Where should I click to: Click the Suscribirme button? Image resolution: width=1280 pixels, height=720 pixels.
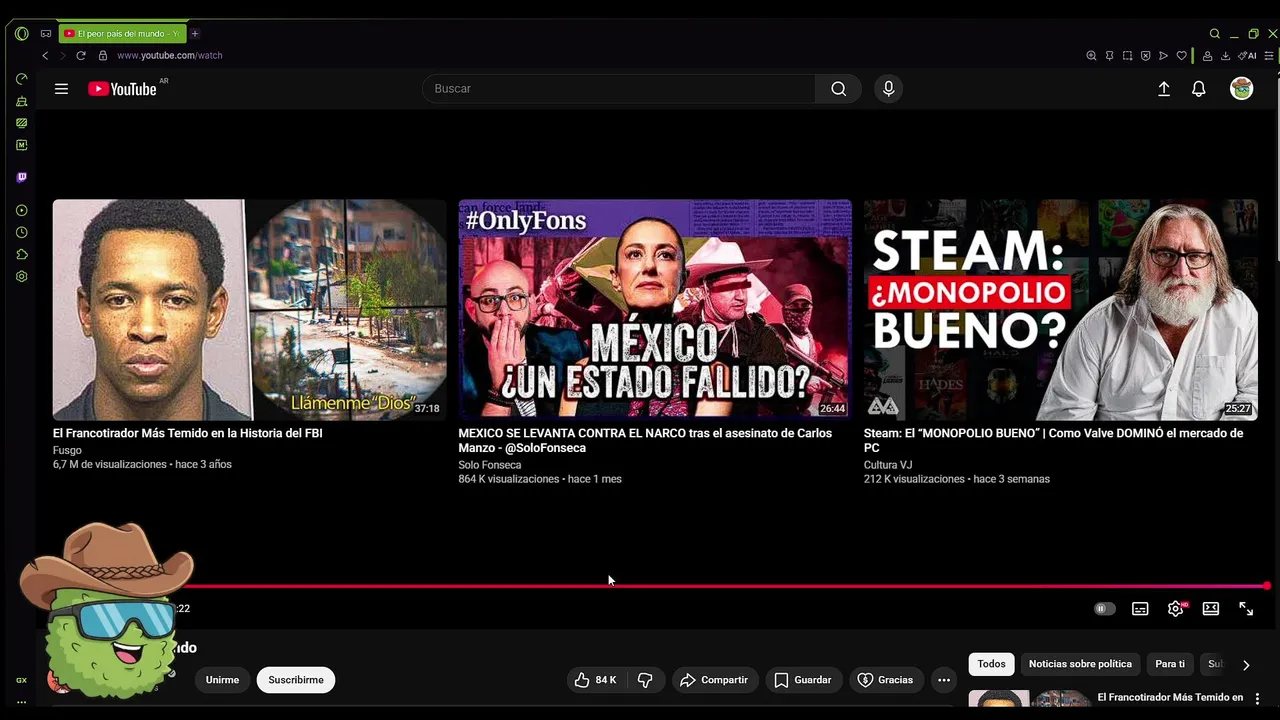[296, 680]
